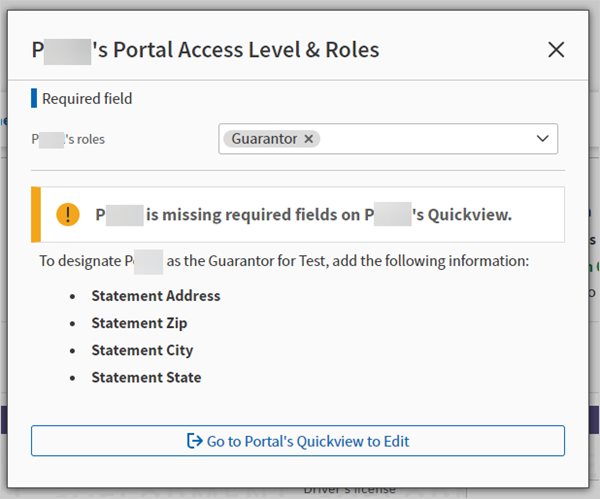The image size is (600, 499).
Task: Click the Statement City list item
Action: pyautogui.click(x=142, y=351)
